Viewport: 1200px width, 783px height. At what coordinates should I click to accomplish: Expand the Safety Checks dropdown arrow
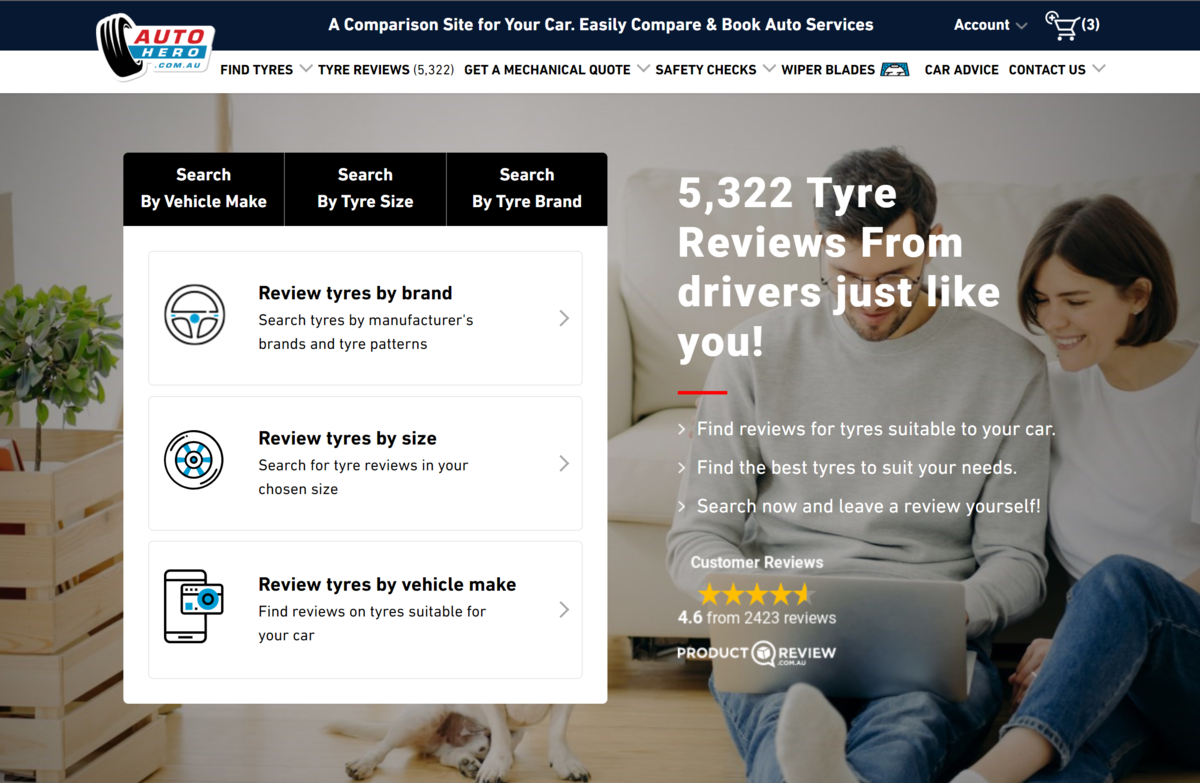tap(768, 69)
